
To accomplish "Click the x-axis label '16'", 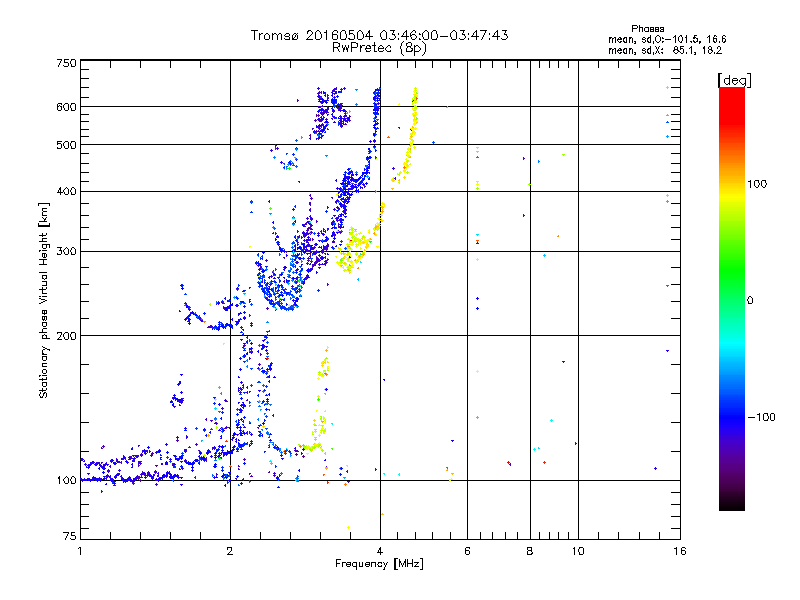I will click(x=680, y=551).
